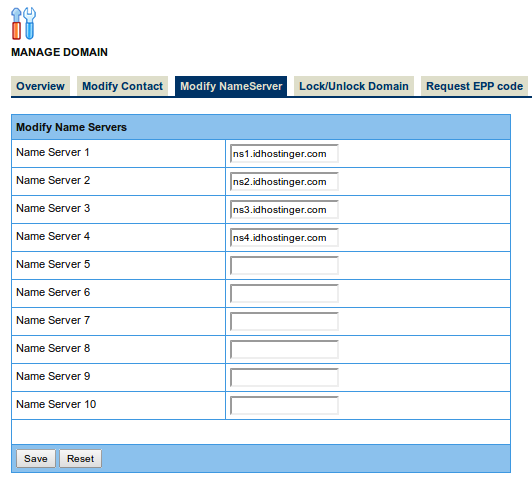Click the Modify Name Servers header
Viewport: 532px width, 479px height.
(x=71, y=127)
